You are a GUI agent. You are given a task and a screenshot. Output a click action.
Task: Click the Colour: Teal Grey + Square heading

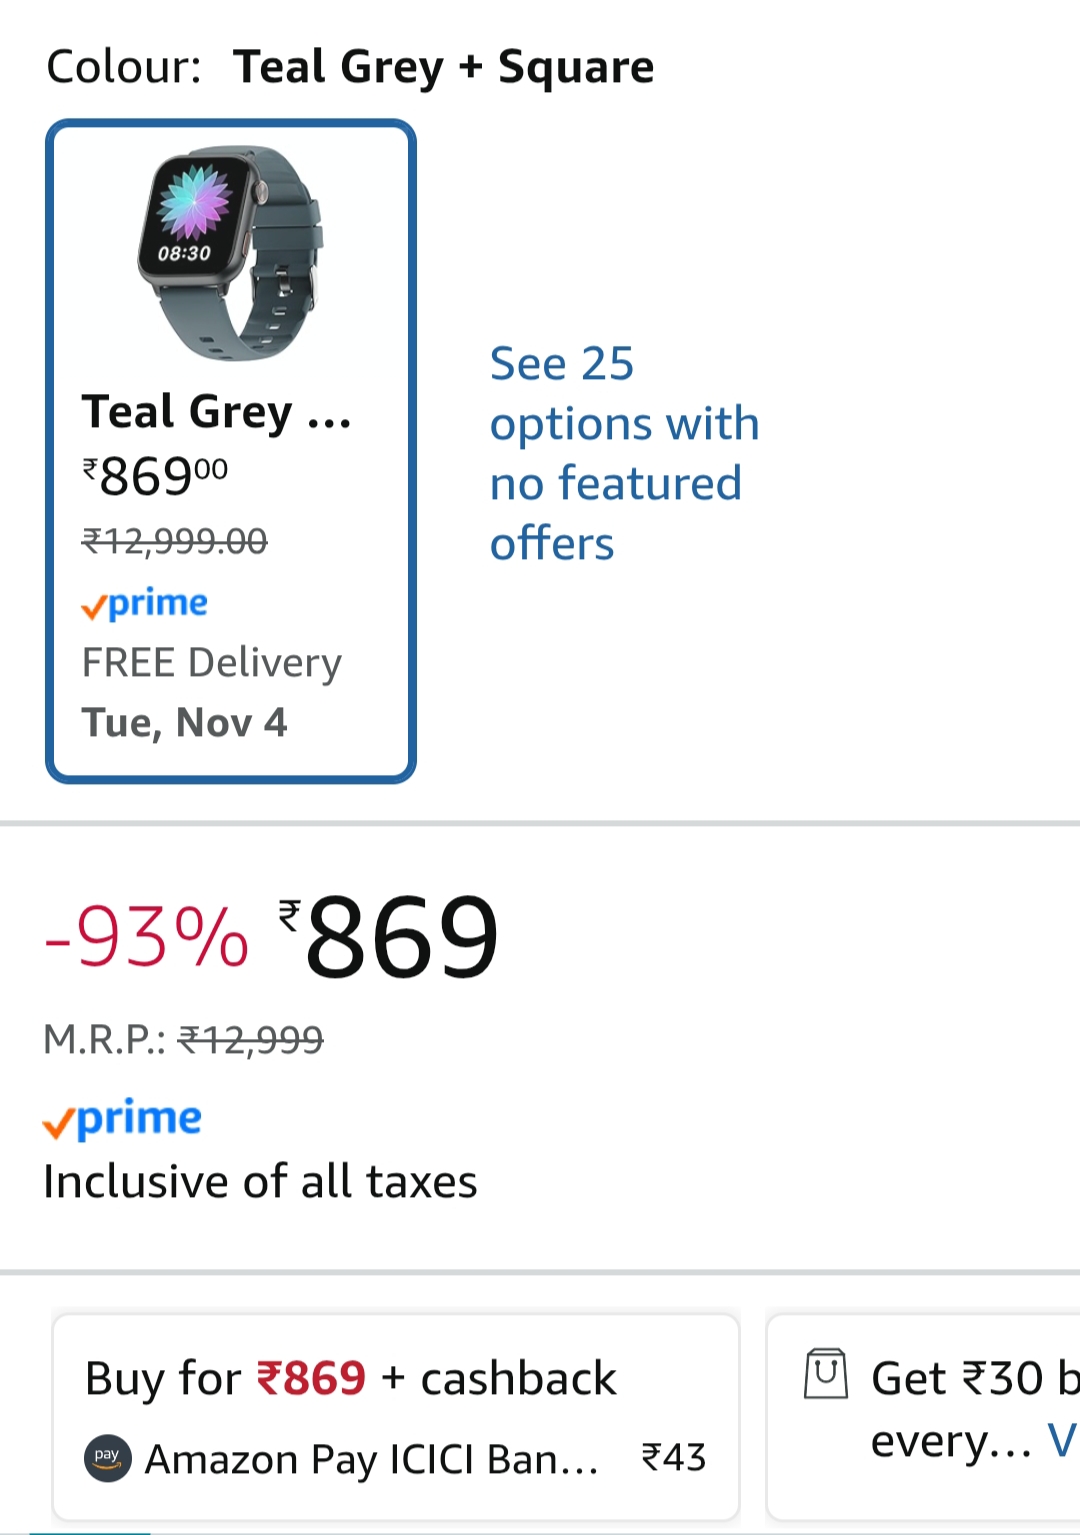point(350,67)
